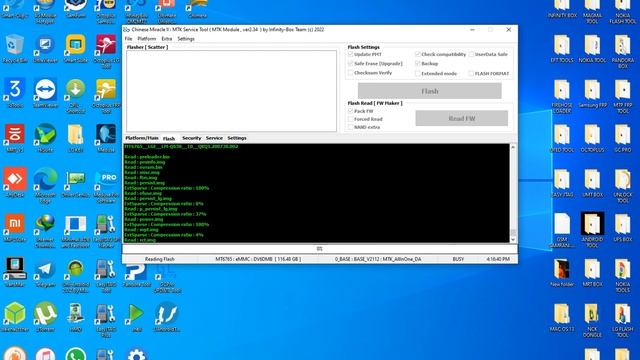The image size is (640, 360).
Task: Click the BUSY status bar entry
Action: (458, 259)
